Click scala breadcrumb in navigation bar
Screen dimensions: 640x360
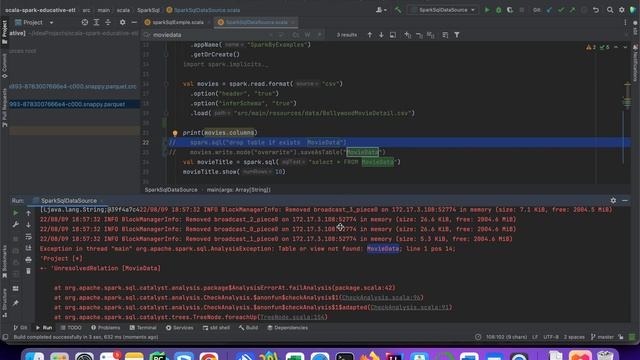pyautogui.click(x=123, y=10)
